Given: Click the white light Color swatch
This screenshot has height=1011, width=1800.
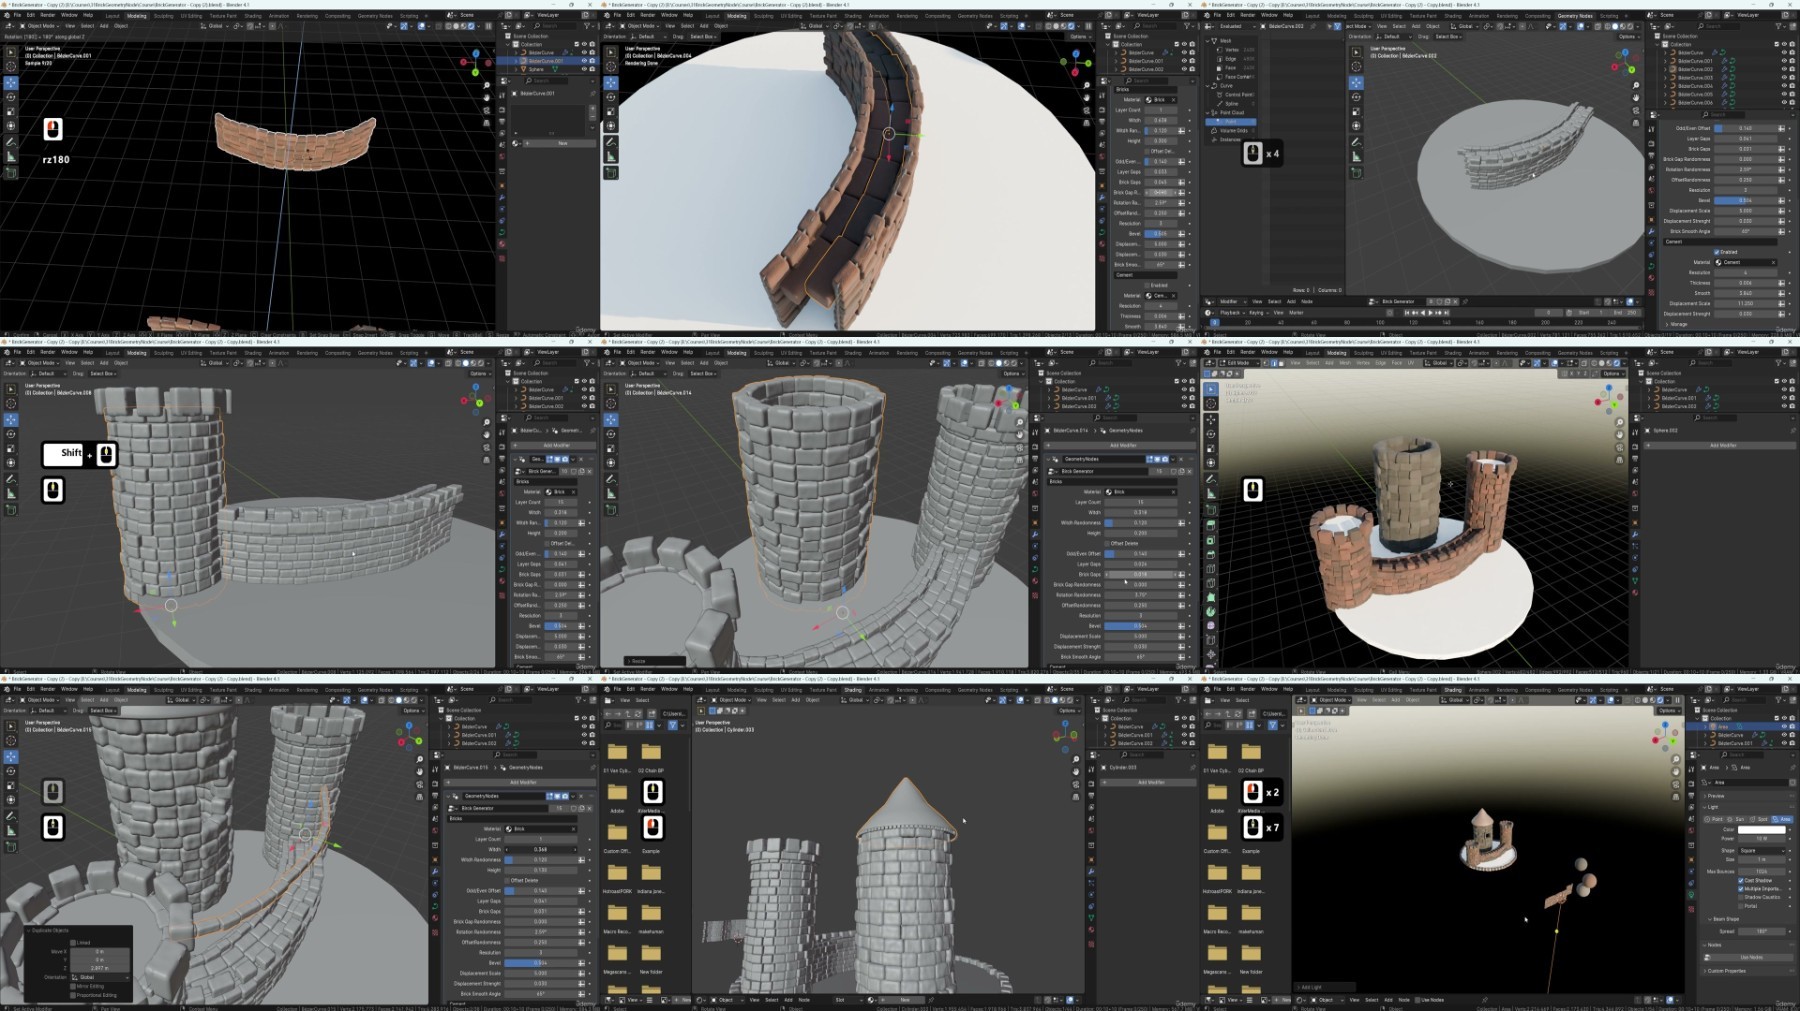Looking at the screenshot, I should (x=1761, y=830).
